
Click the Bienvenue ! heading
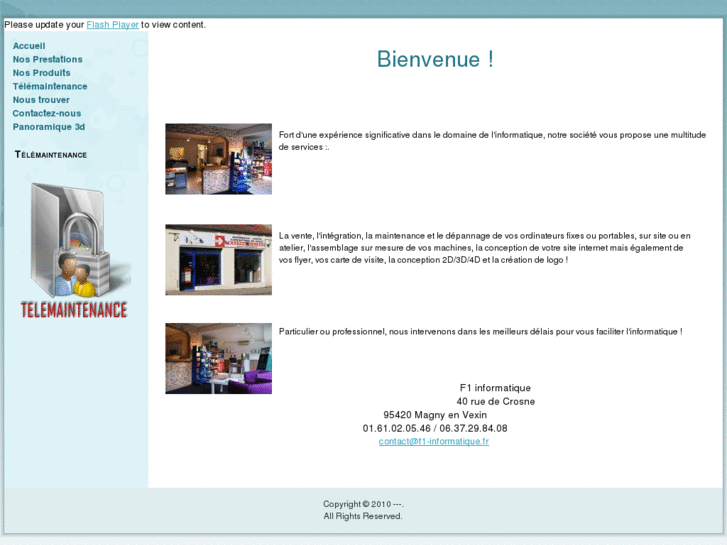pyautogui.click(x=435, y=59)
